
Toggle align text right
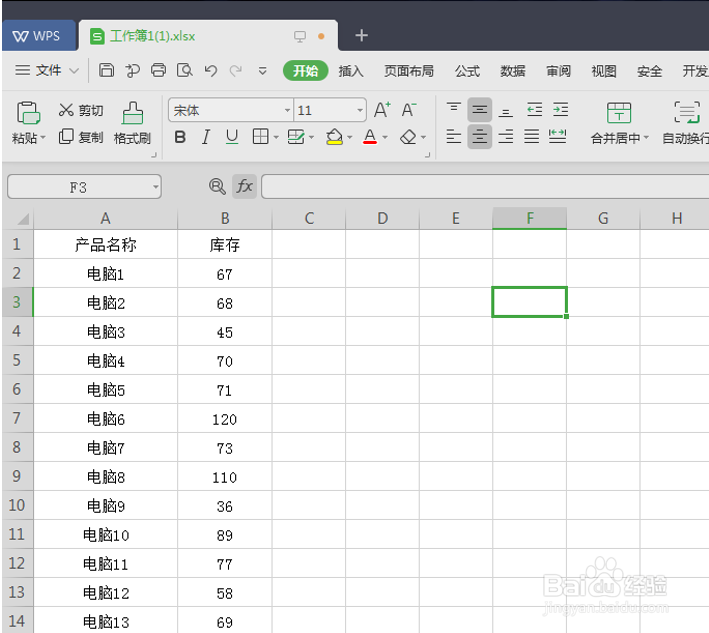coord(506,136)
